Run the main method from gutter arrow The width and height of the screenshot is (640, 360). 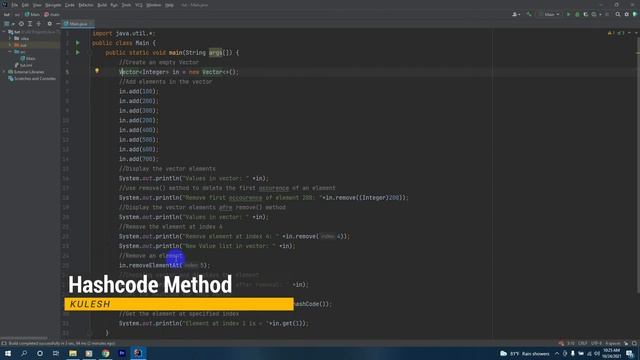coord(78,52)
